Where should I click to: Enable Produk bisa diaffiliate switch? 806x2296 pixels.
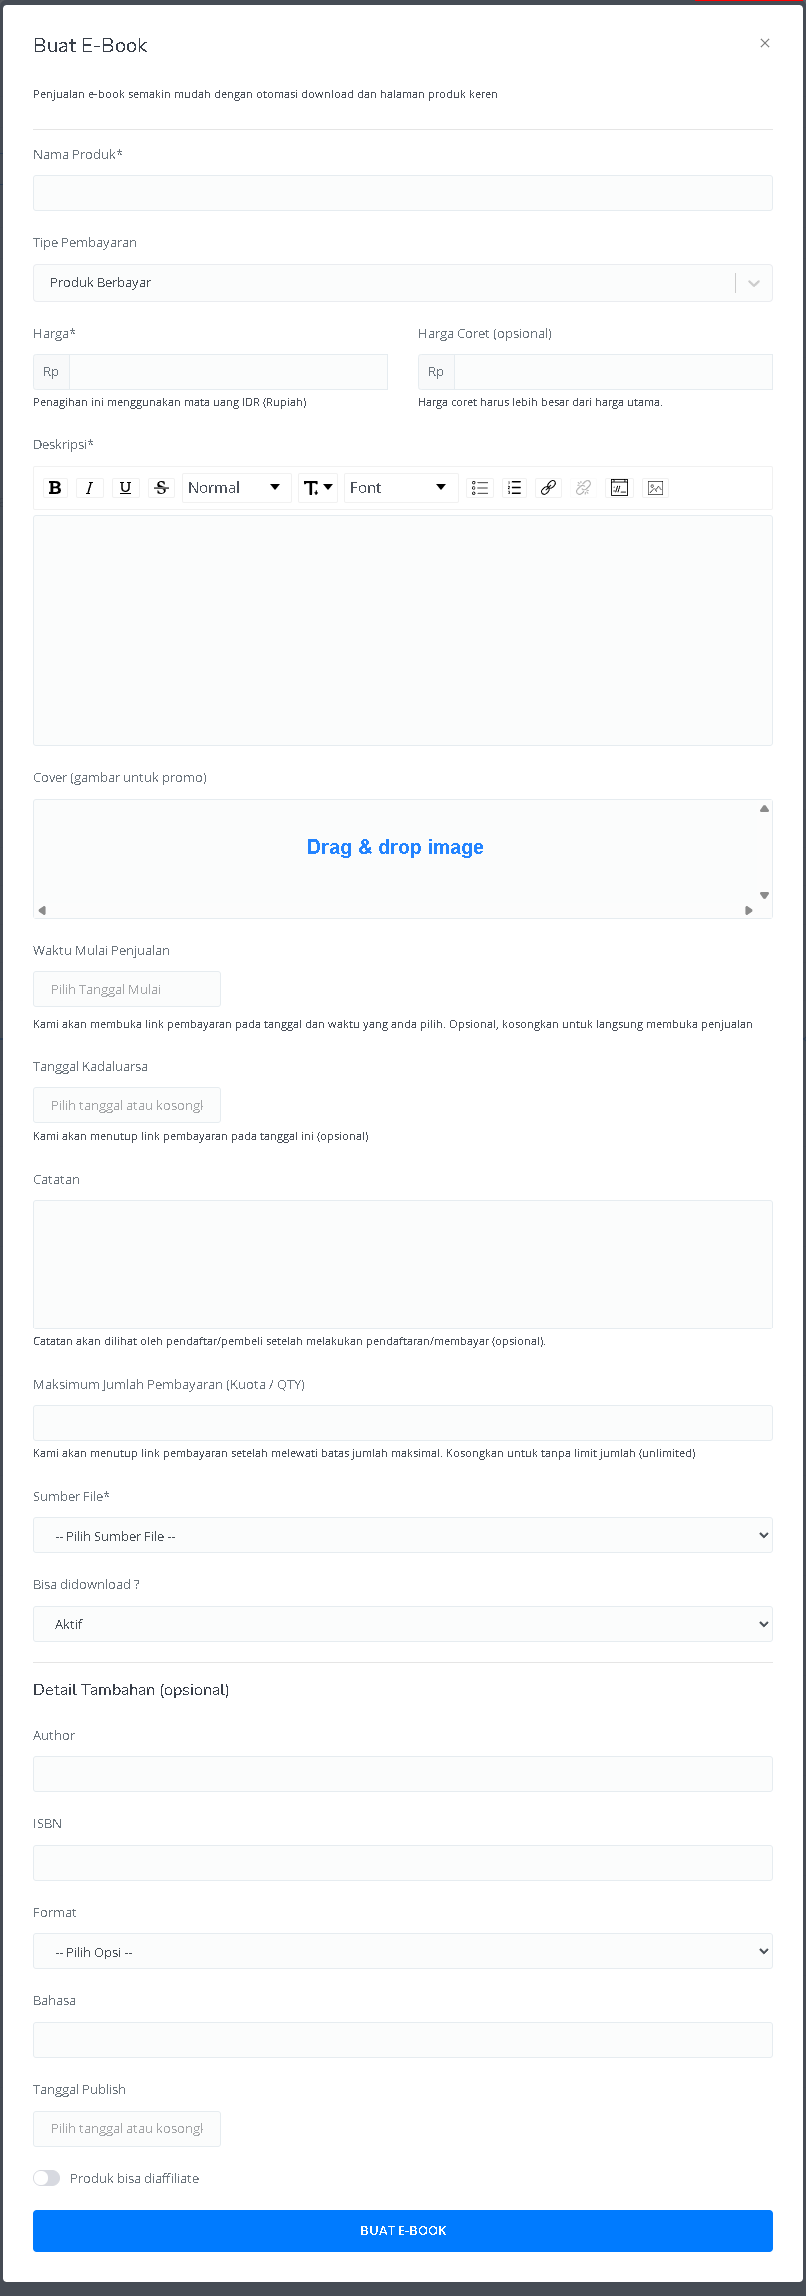point(47,2178)
